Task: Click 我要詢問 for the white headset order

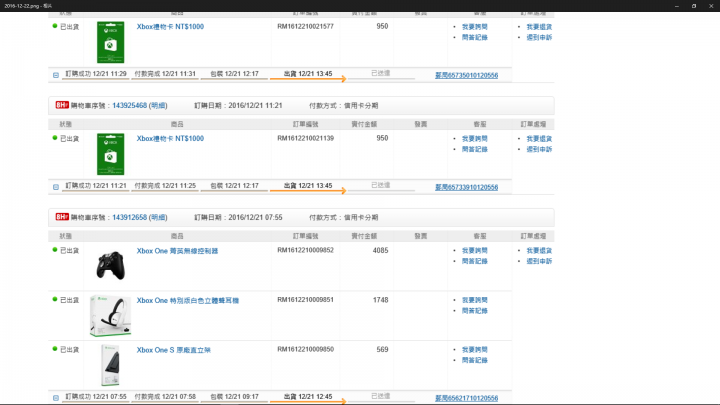Action: 475,300
